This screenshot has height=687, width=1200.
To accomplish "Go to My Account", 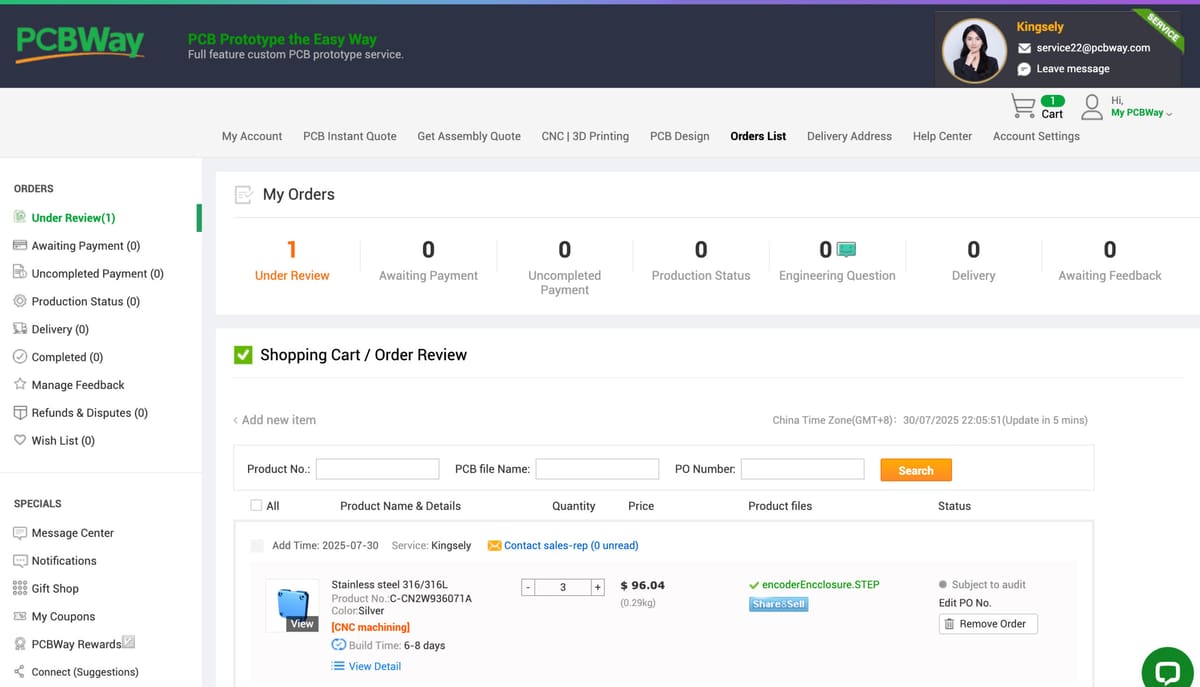I will pyautogui.click(x=252, y=136).
